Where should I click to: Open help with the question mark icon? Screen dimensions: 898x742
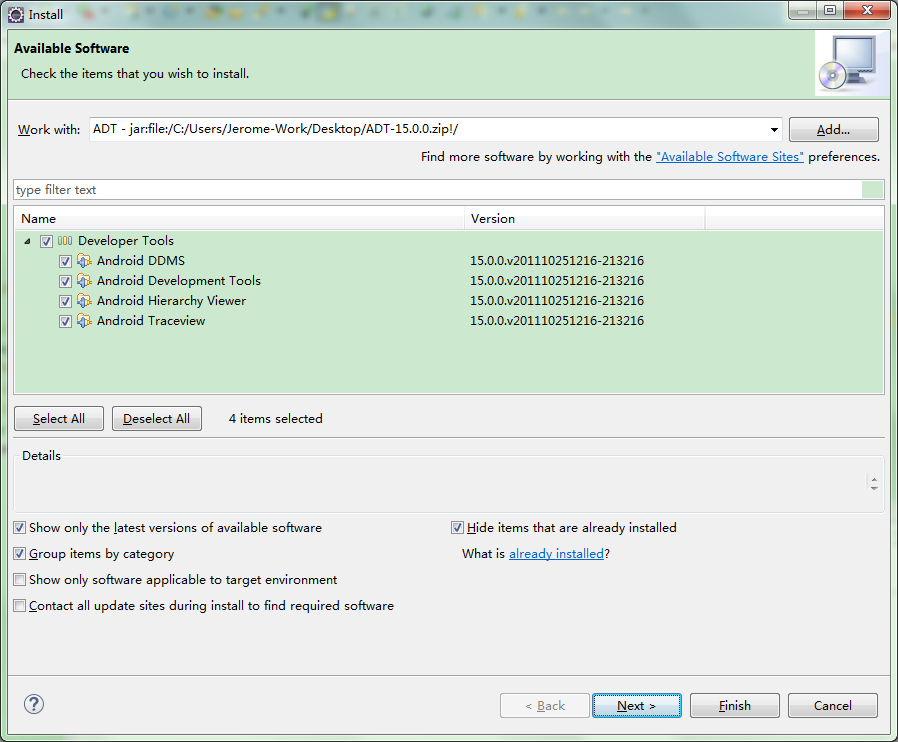34,704
